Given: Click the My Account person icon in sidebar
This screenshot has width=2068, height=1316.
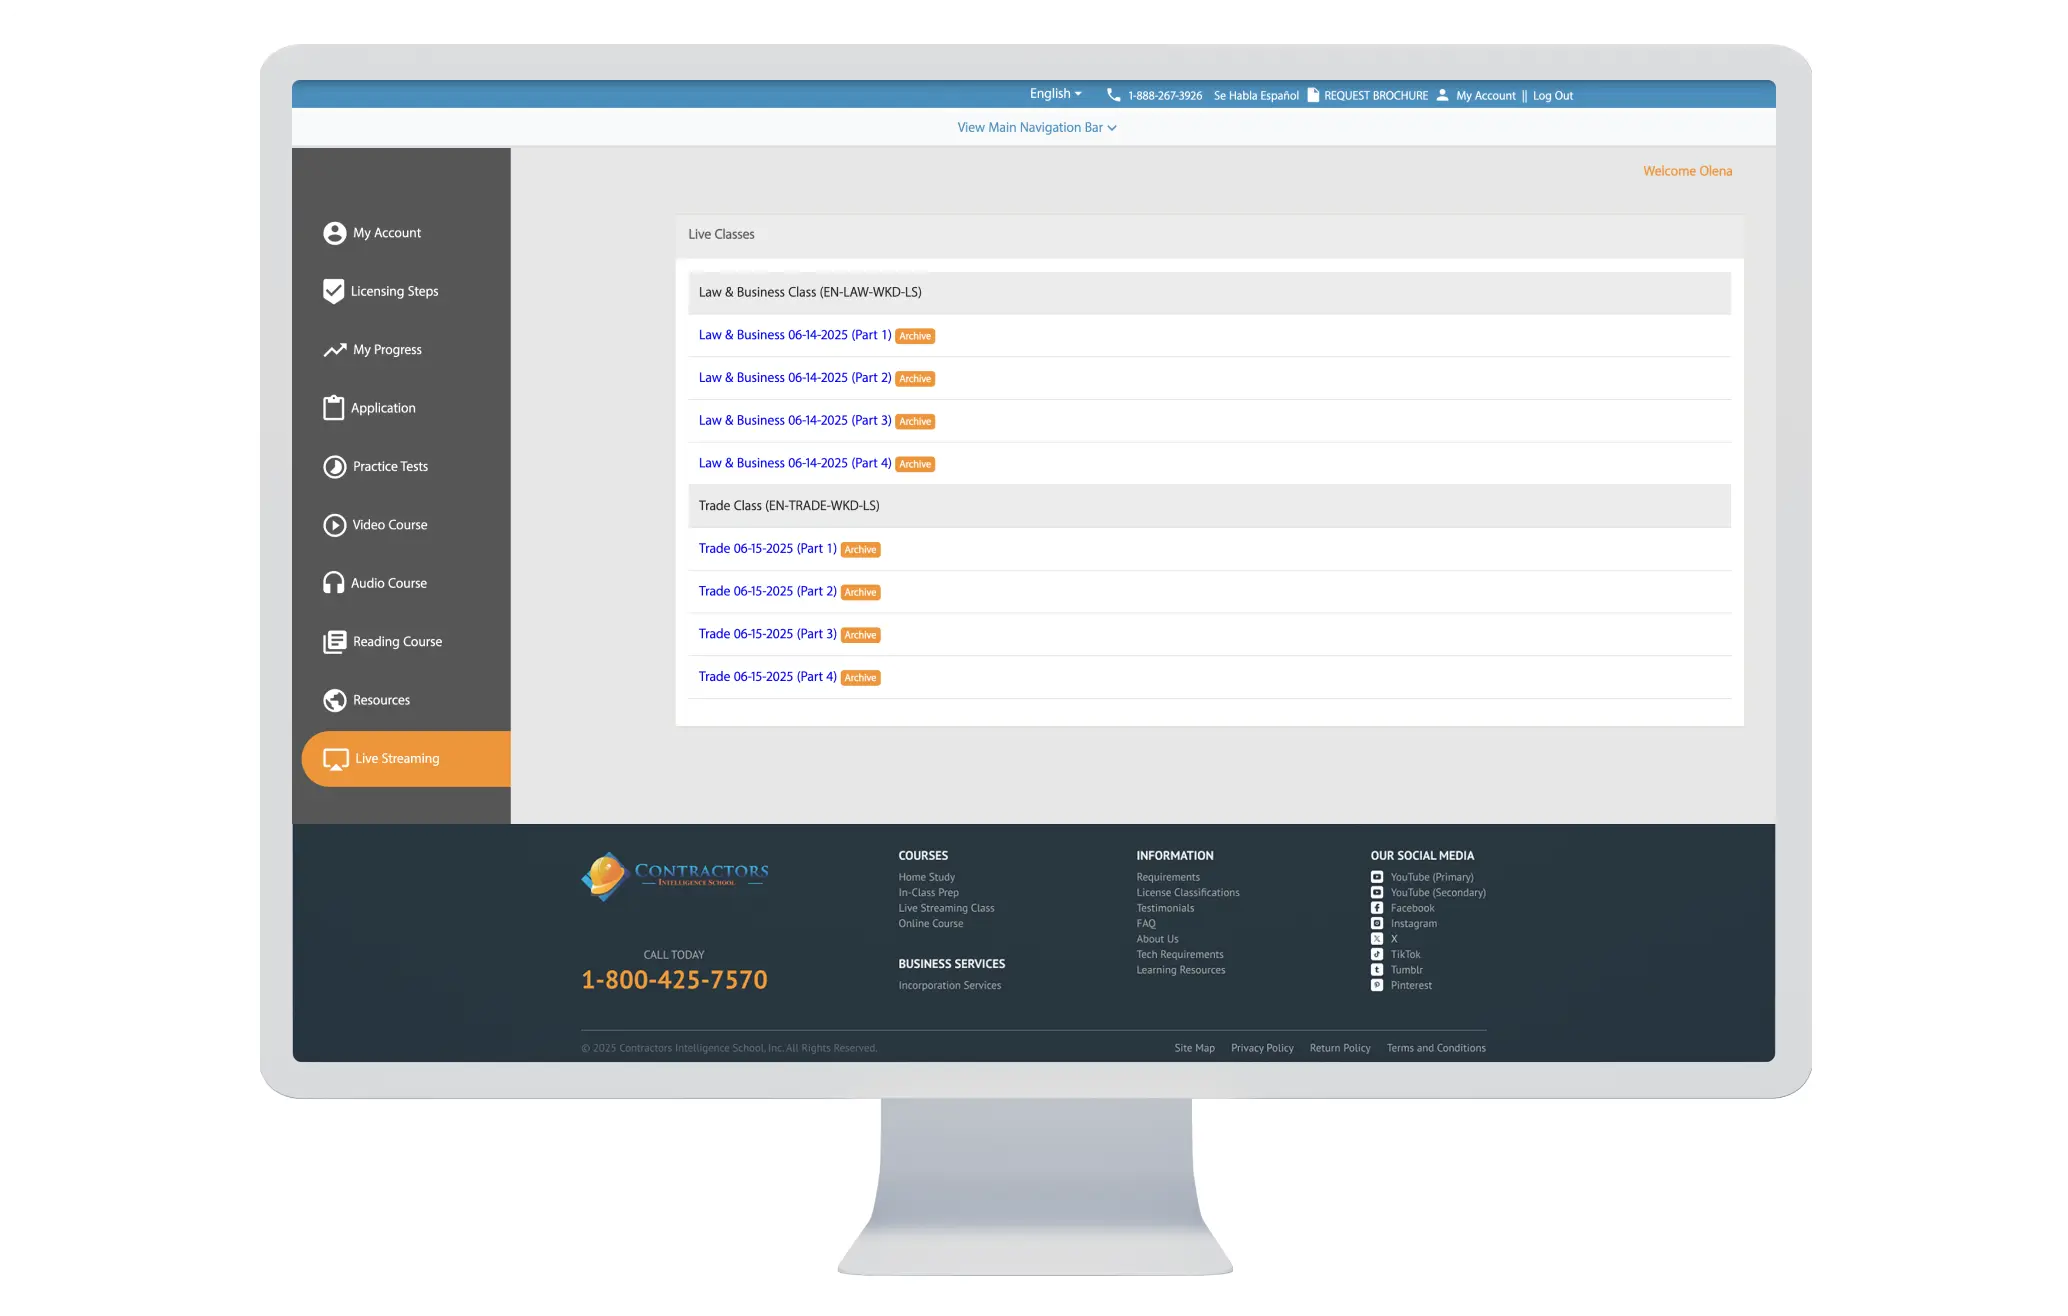Looking at the screenshot, I should [x=334, y=233].
